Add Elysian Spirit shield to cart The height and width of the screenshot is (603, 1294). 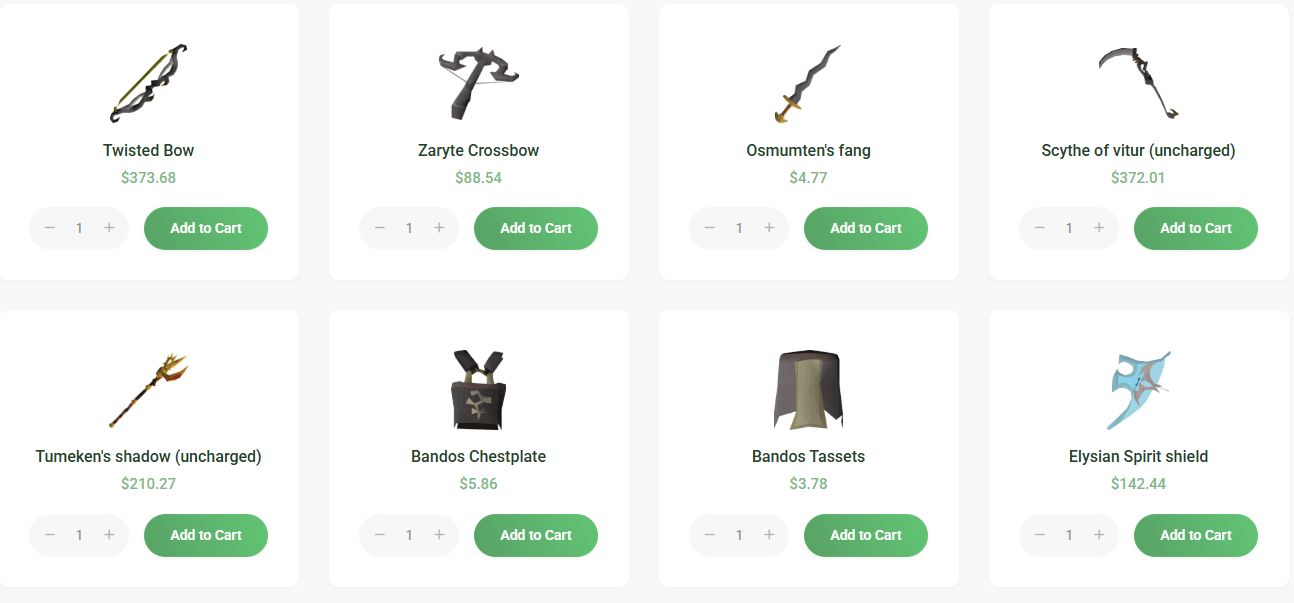1196,535
